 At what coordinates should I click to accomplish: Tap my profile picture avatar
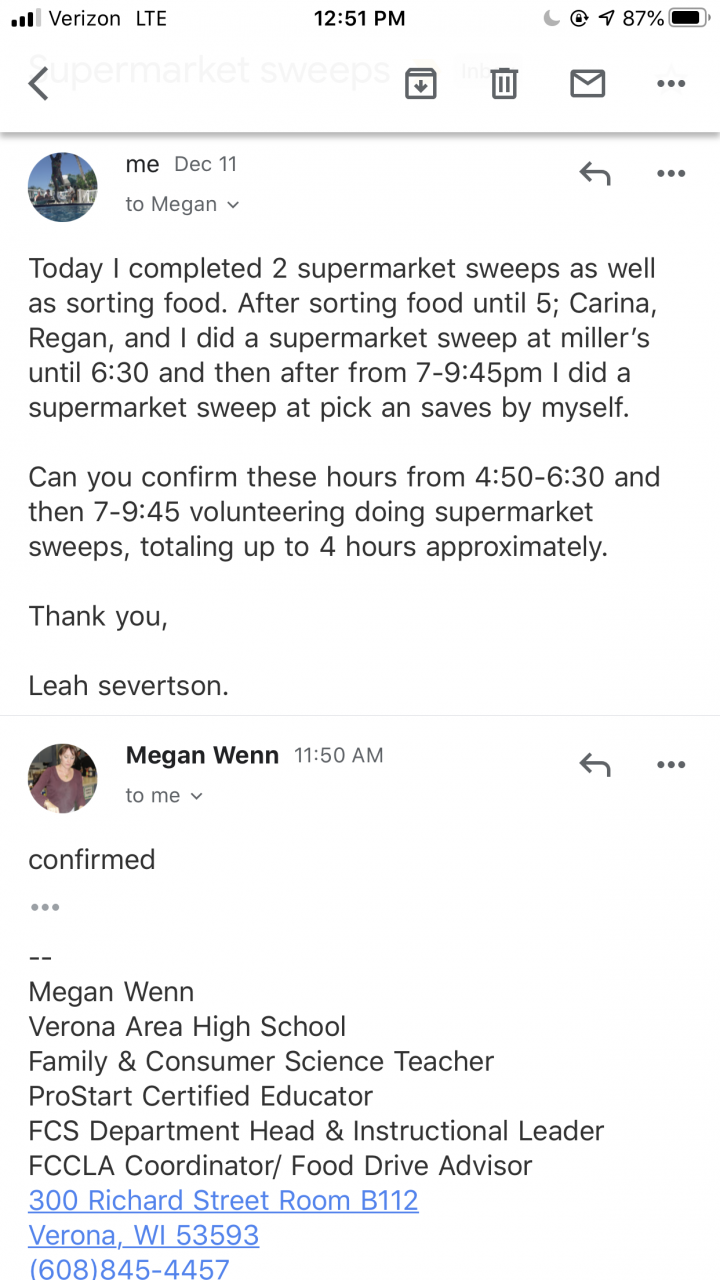[x=63, y=187]
